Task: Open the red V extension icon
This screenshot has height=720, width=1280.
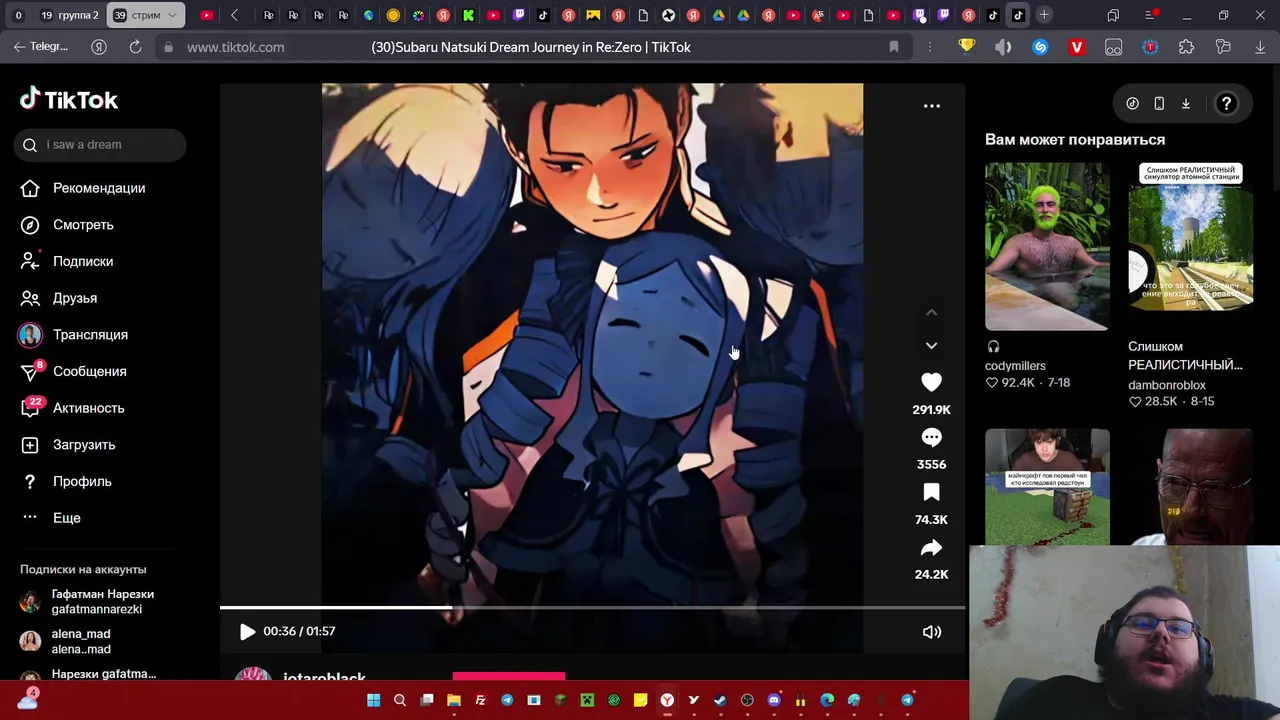Action: [x=1076, y=47]
